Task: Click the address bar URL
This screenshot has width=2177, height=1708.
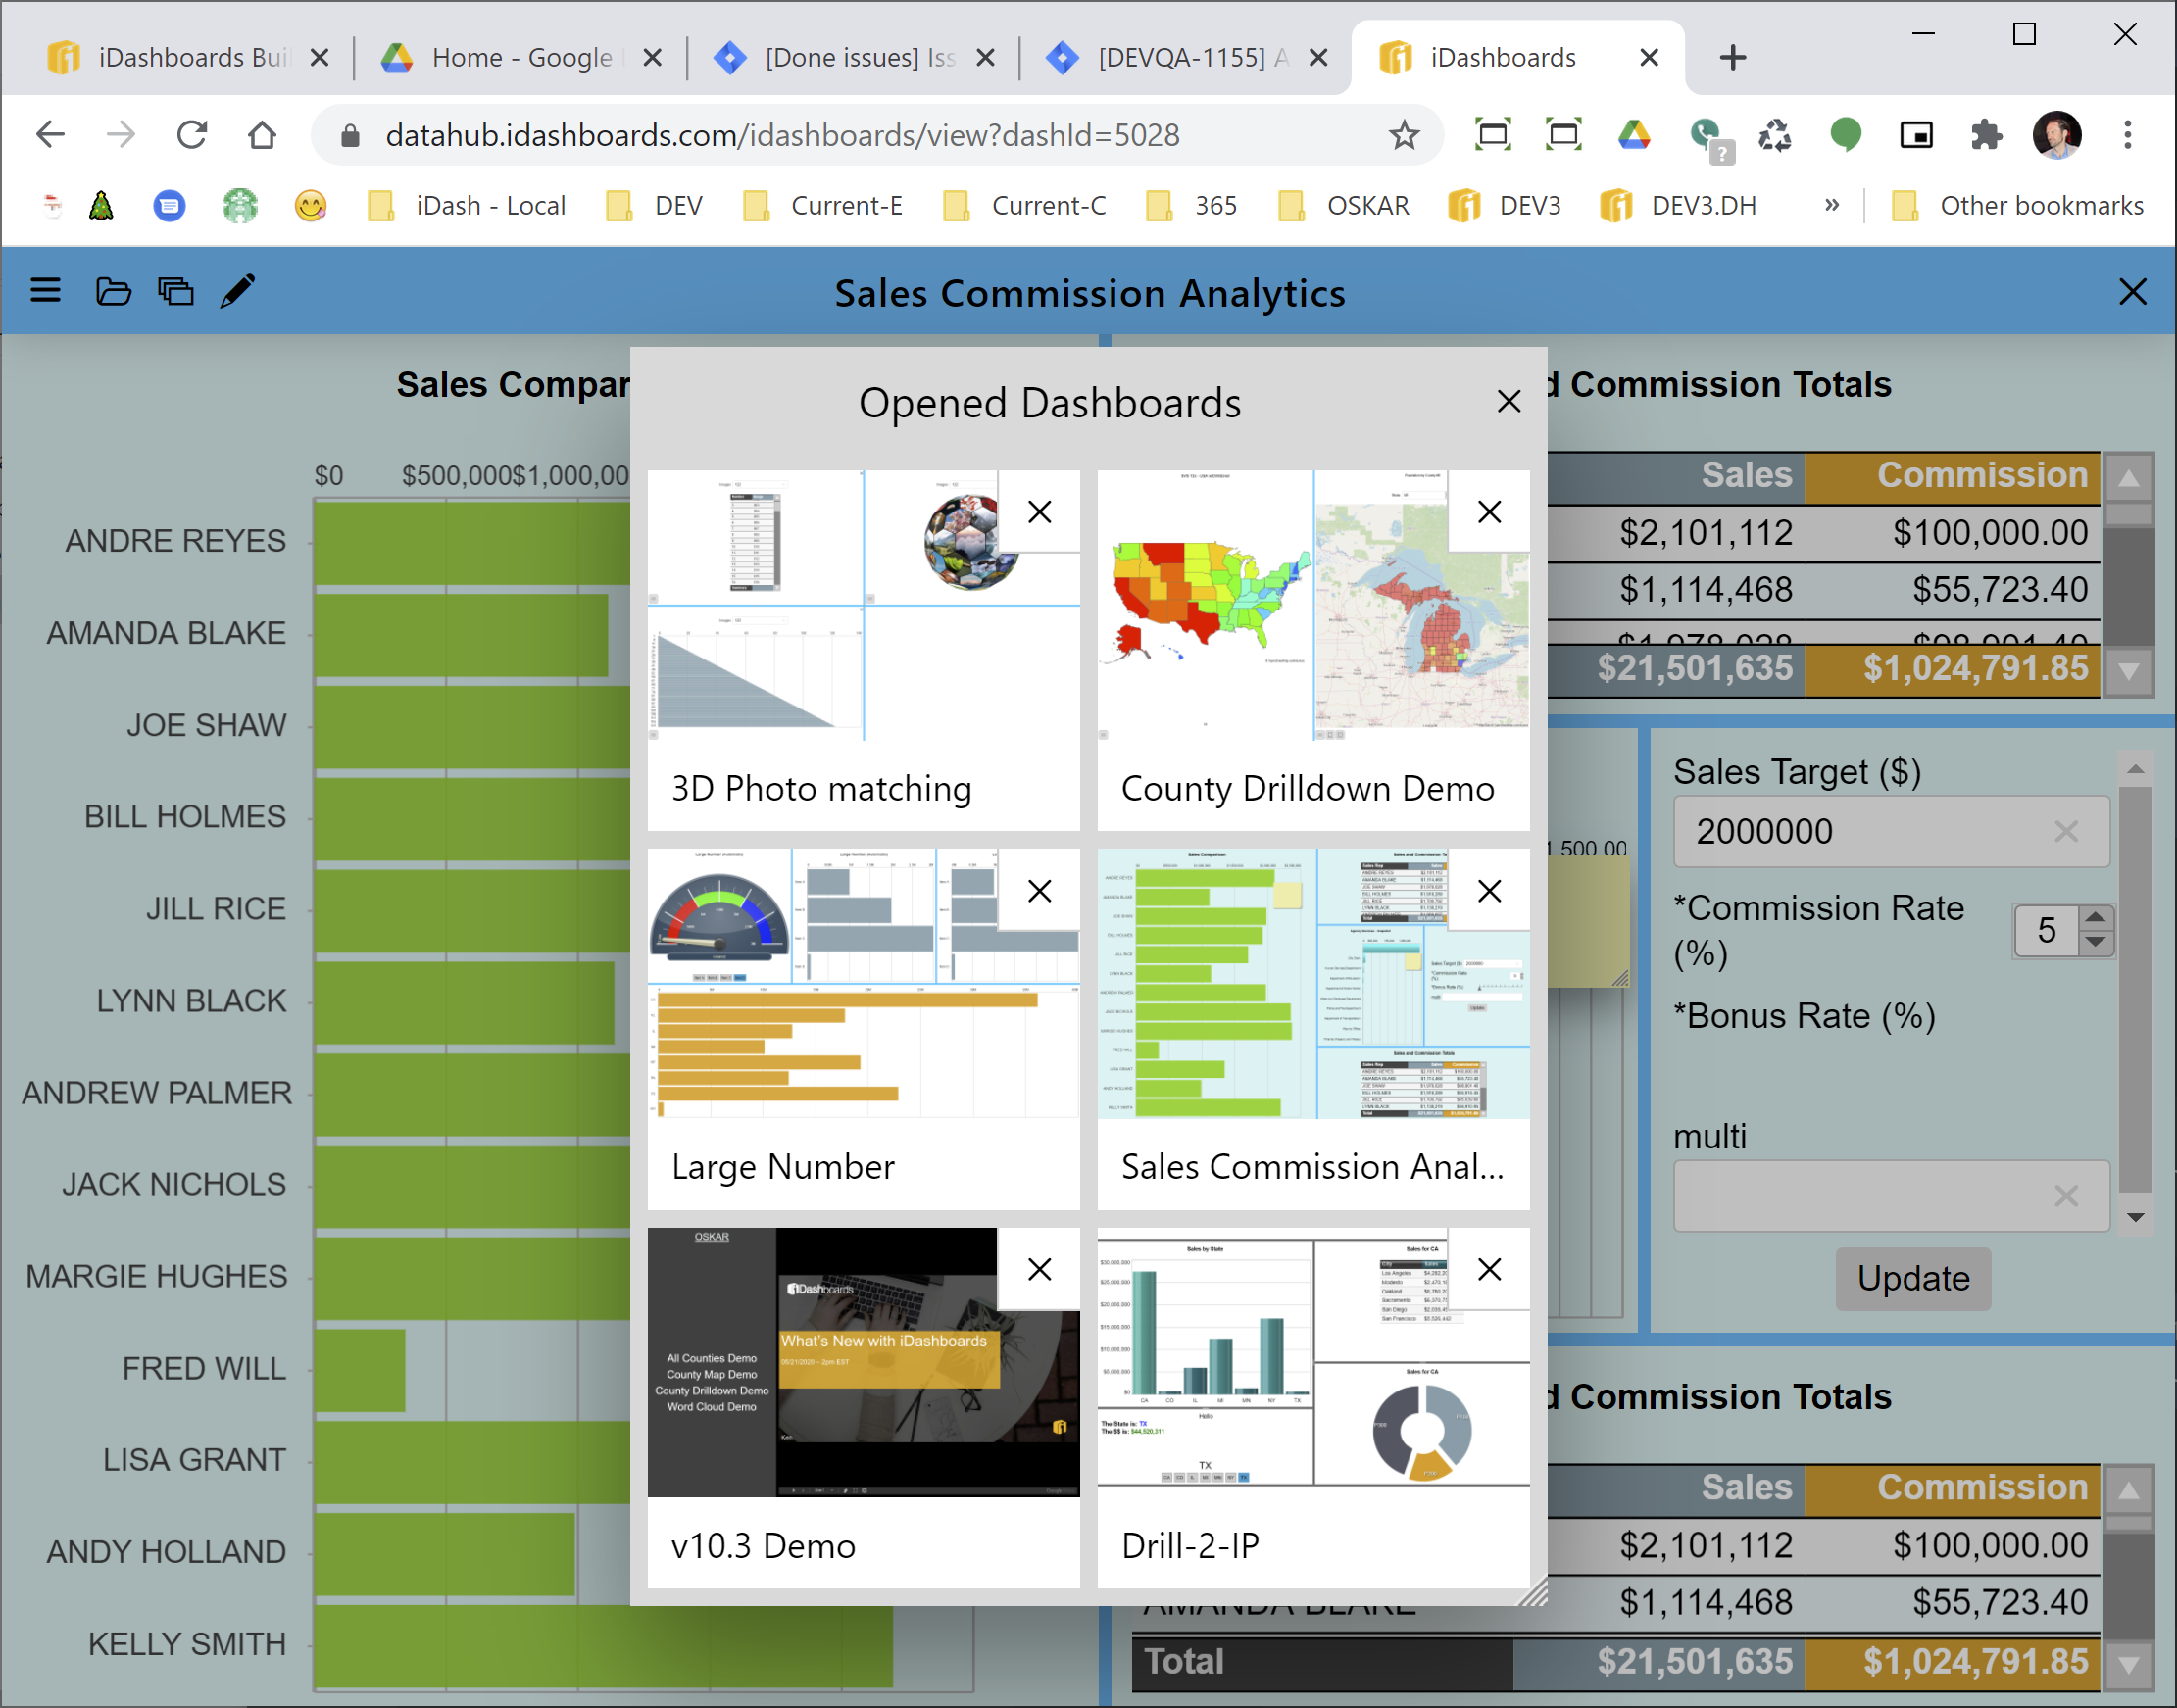Action: [782, 135]
